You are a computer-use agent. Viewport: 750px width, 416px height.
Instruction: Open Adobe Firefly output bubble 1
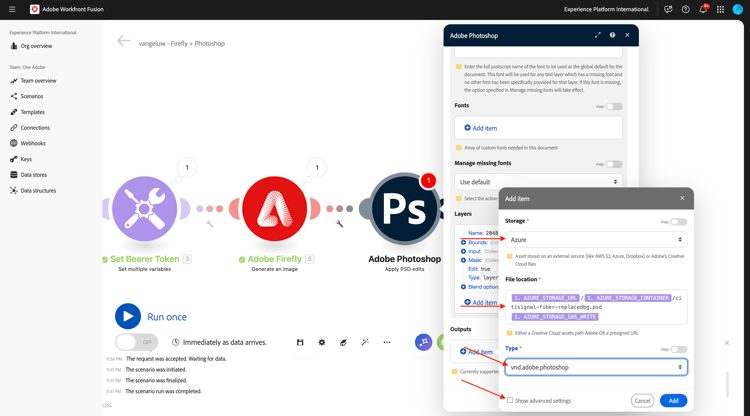point(317,167)
